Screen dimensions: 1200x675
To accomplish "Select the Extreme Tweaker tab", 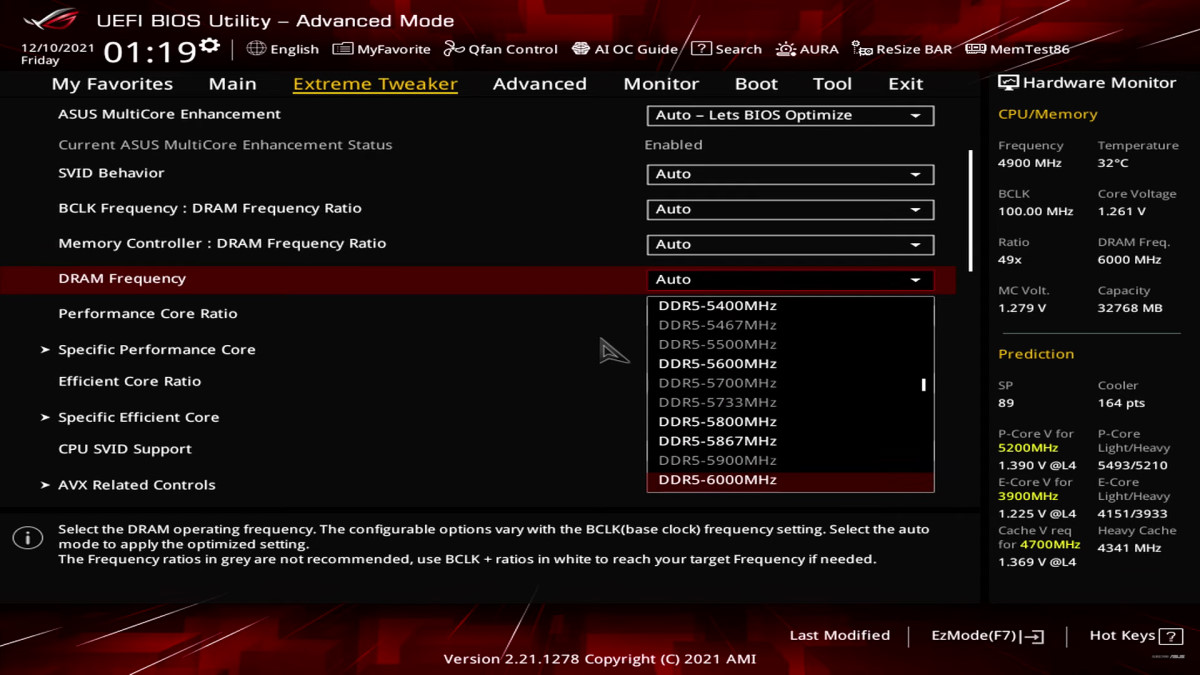I will [375, 84].
